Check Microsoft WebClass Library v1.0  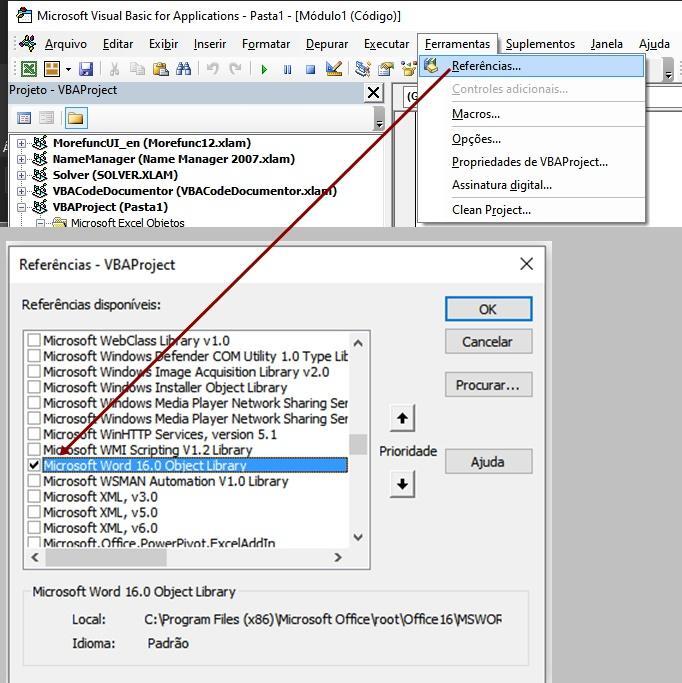pyautogui.click(x=34, y=340)
